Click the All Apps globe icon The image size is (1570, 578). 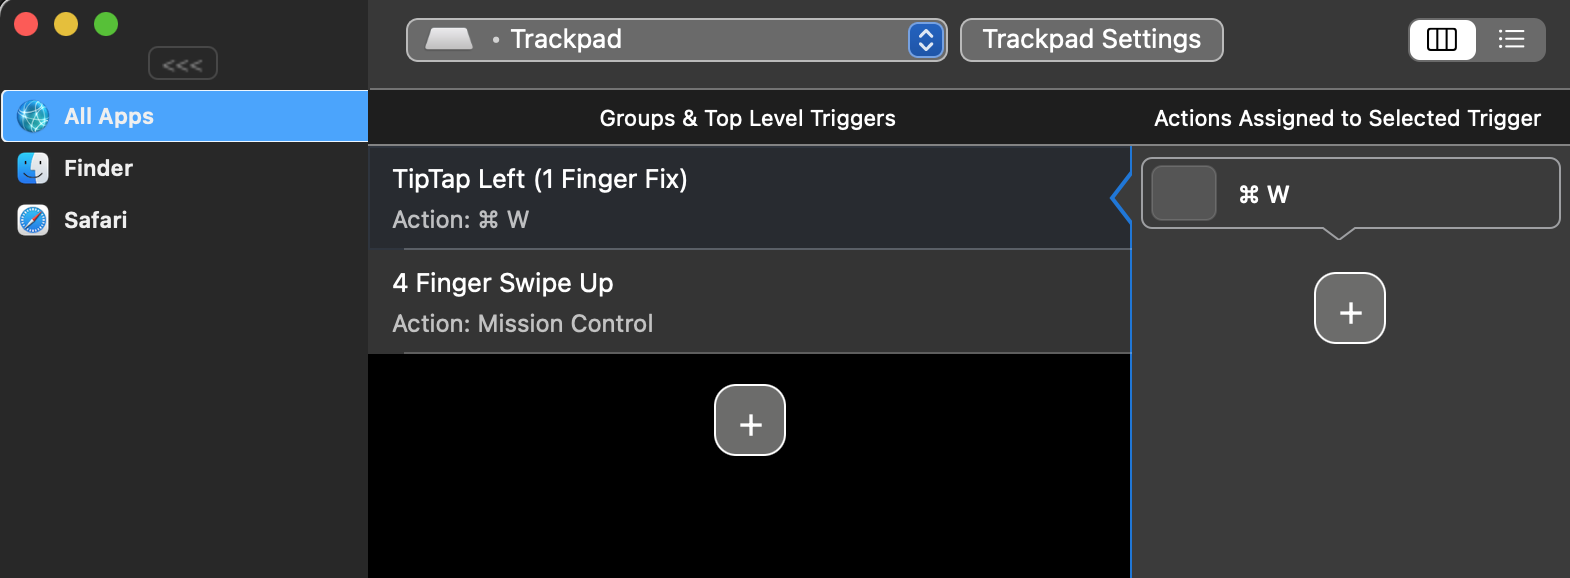point(33,116)
